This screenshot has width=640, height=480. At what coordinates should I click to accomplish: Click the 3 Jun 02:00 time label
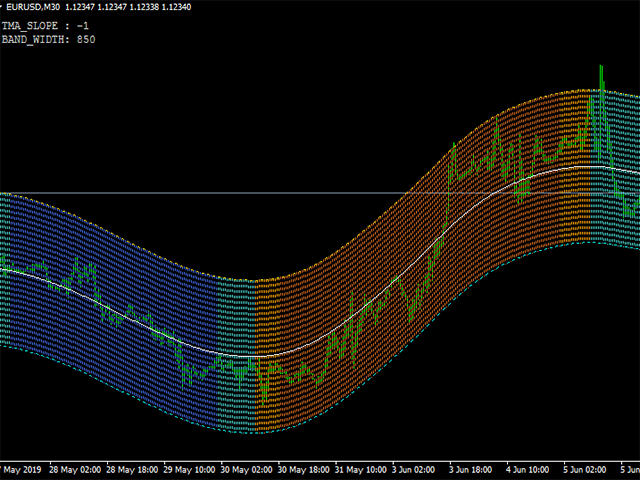coord(413,470)
